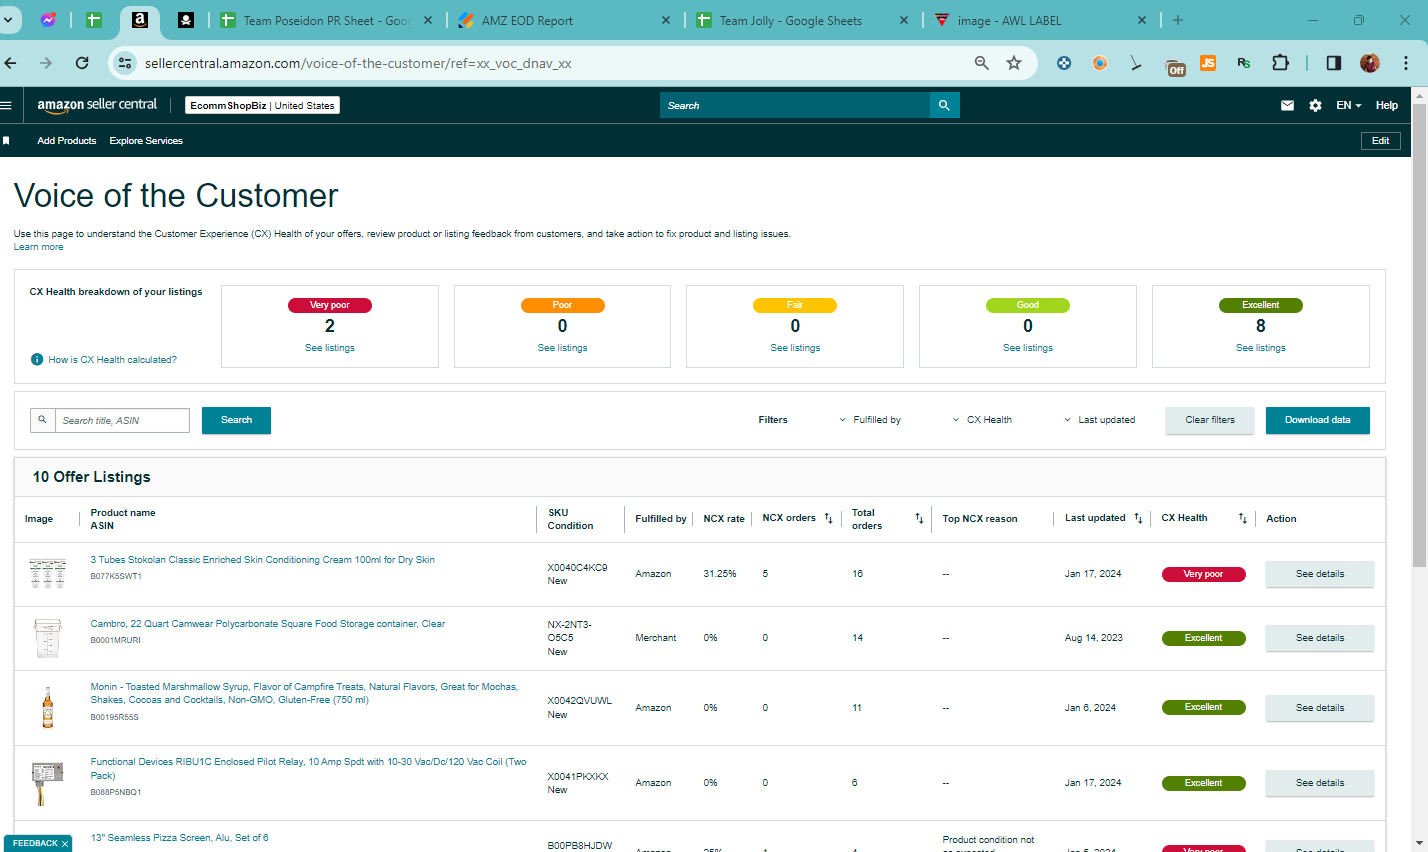Expand the CX Health filter
The width and height of the screenshot is (1428, 852).
(x=982, y=420)
